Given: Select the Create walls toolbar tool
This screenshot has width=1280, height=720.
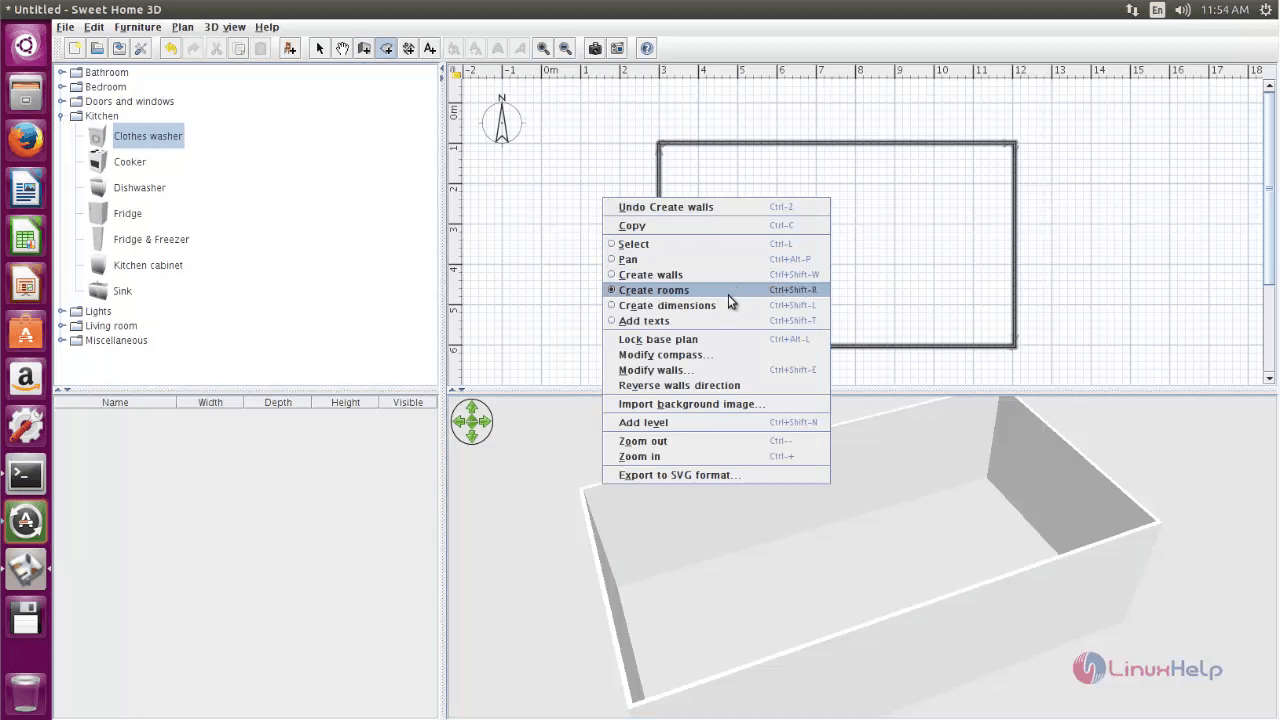Looking at the screenshot, I should (x=364, y=48).
